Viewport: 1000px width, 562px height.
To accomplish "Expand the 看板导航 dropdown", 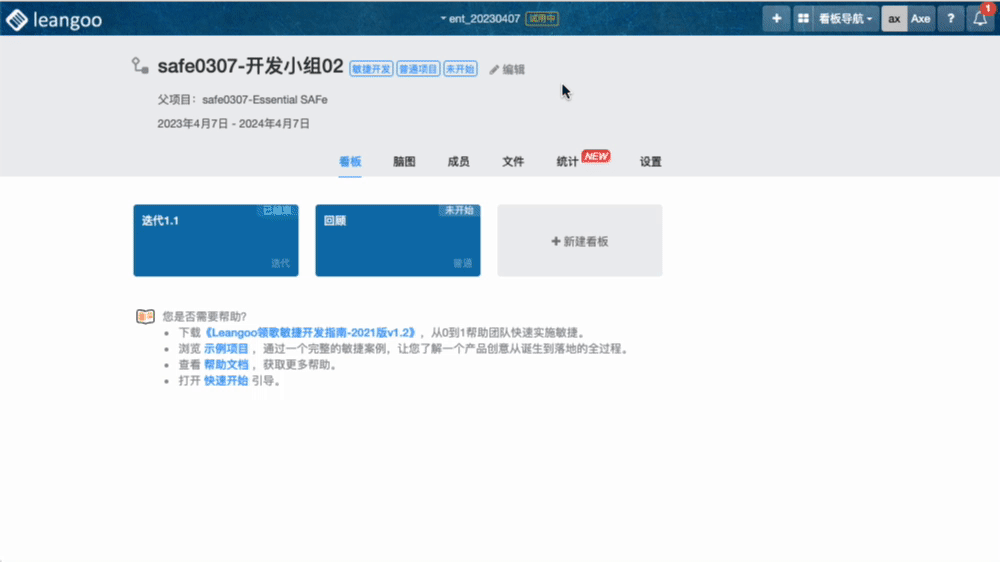I will point(847,19).
